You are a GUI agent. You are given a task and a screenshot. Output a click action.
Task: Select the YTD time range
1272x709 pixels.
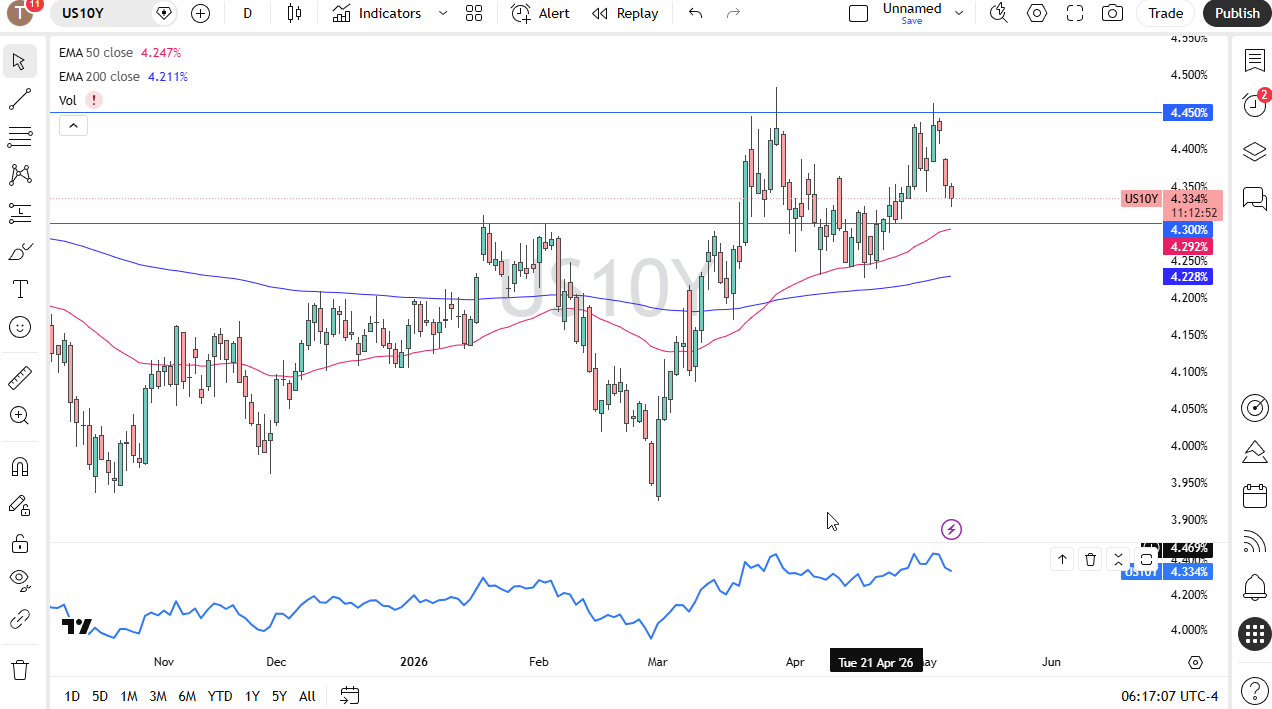coord(220,696)
